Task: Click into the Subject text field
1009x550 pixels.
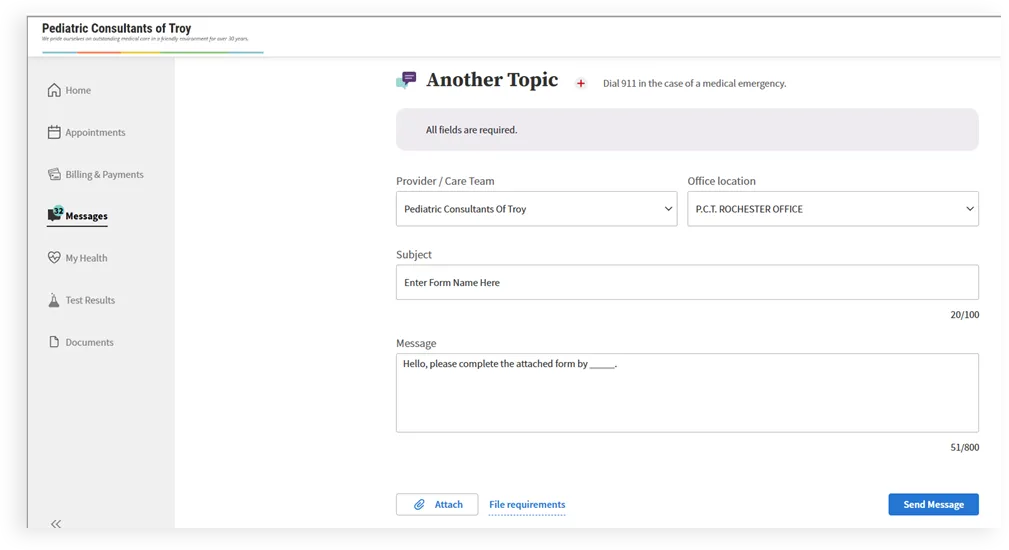Action: click(x=687, y=282)
